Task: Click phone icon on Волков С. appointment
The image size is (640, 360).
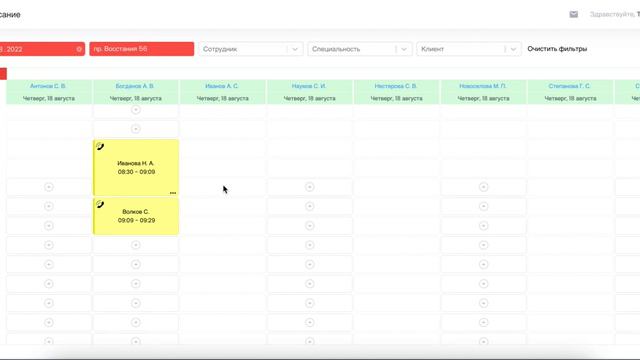Action: pos(100,204)
